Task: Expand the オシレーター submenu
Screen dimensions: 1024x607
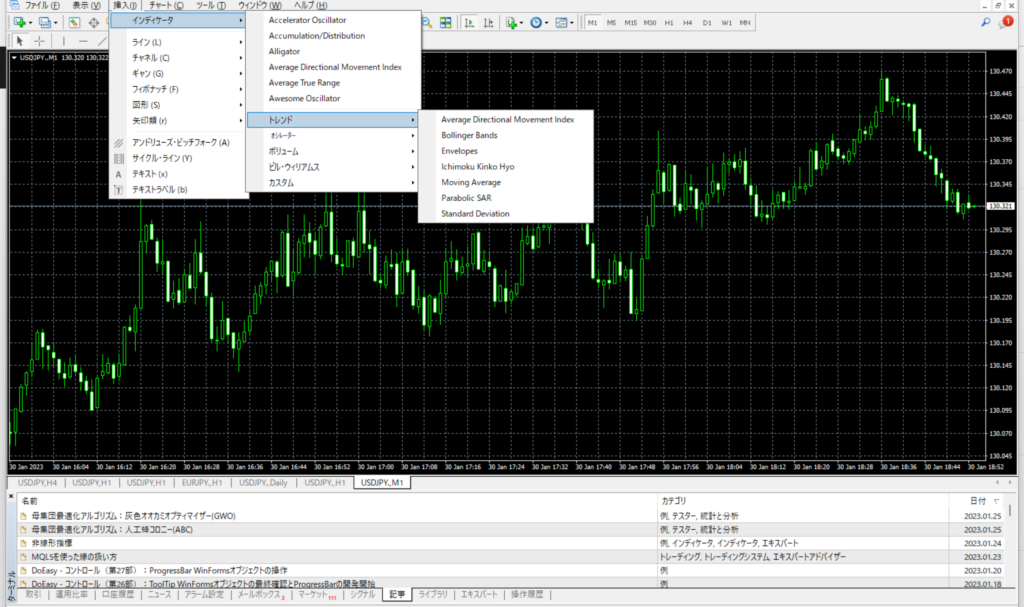Action: (x=332, y=135)
